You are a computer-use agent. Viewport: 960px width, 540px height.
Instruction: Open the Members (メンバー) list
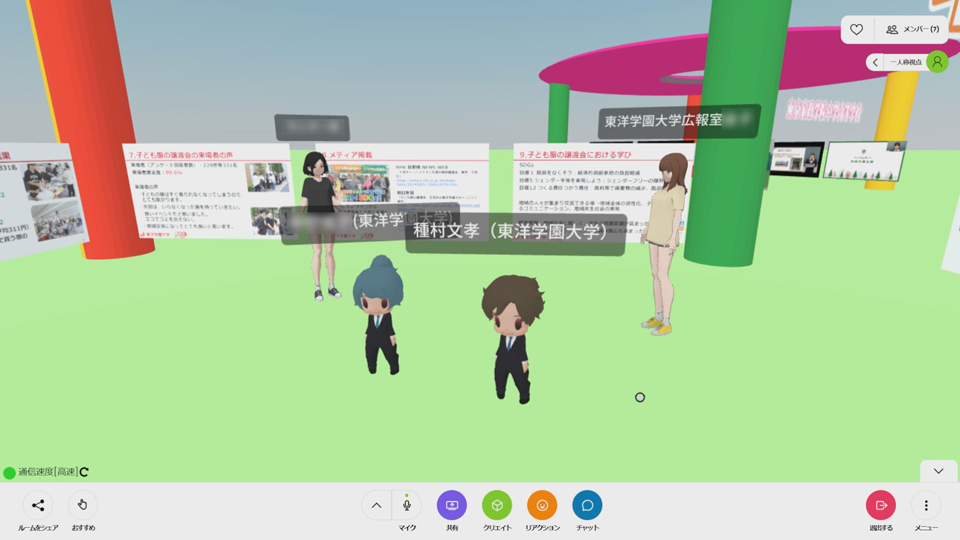[912, 29]
